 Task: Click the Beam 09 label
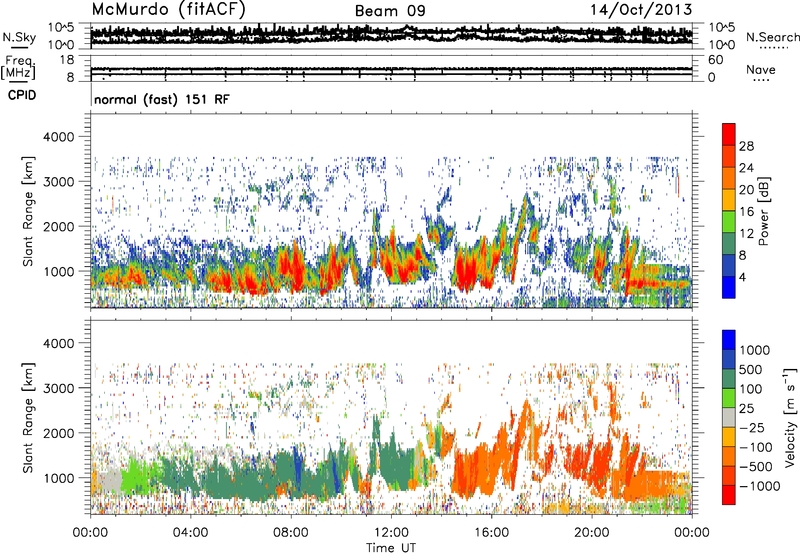pos(390,11)
